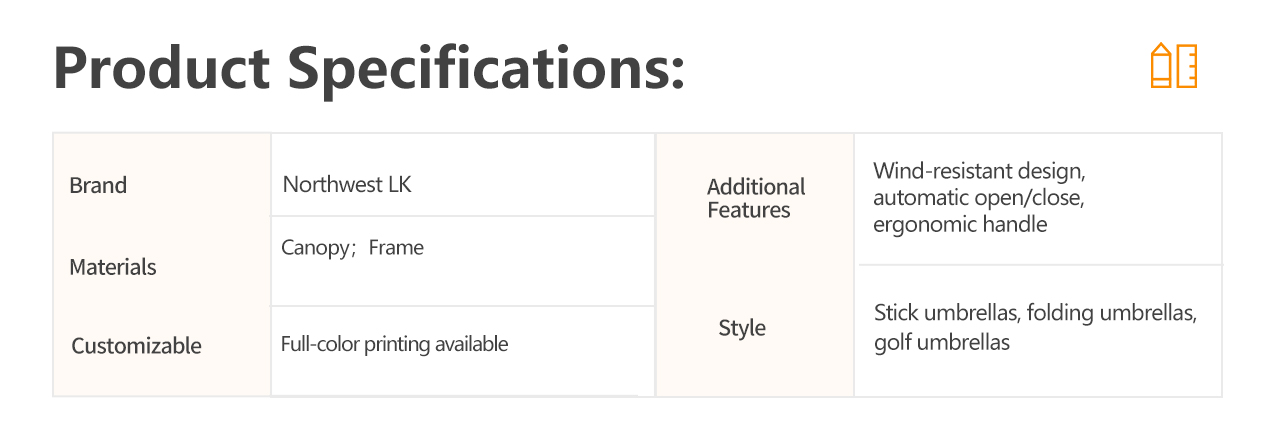Image resolution: width=1276 pixels, height=432 pixels.
Task: Click the Northwest LK brand value
Action: point(347,185)
